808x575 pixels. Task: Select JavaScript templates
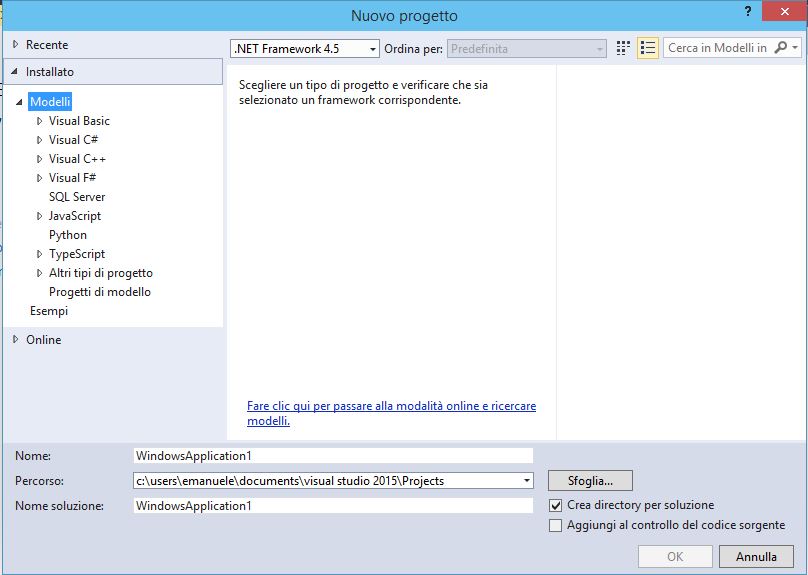[x=75, y=216]
